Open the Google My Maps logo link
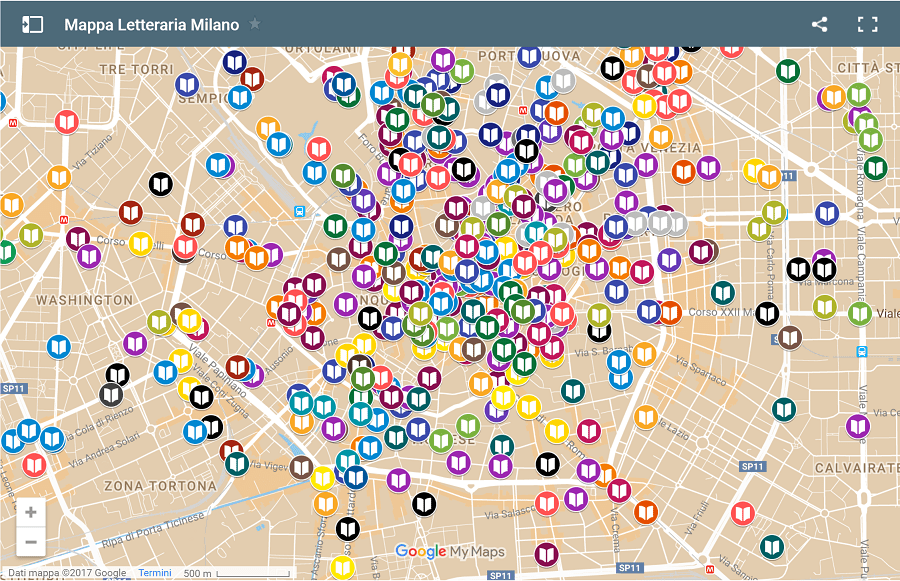900x581 pixels. point(450,552)
